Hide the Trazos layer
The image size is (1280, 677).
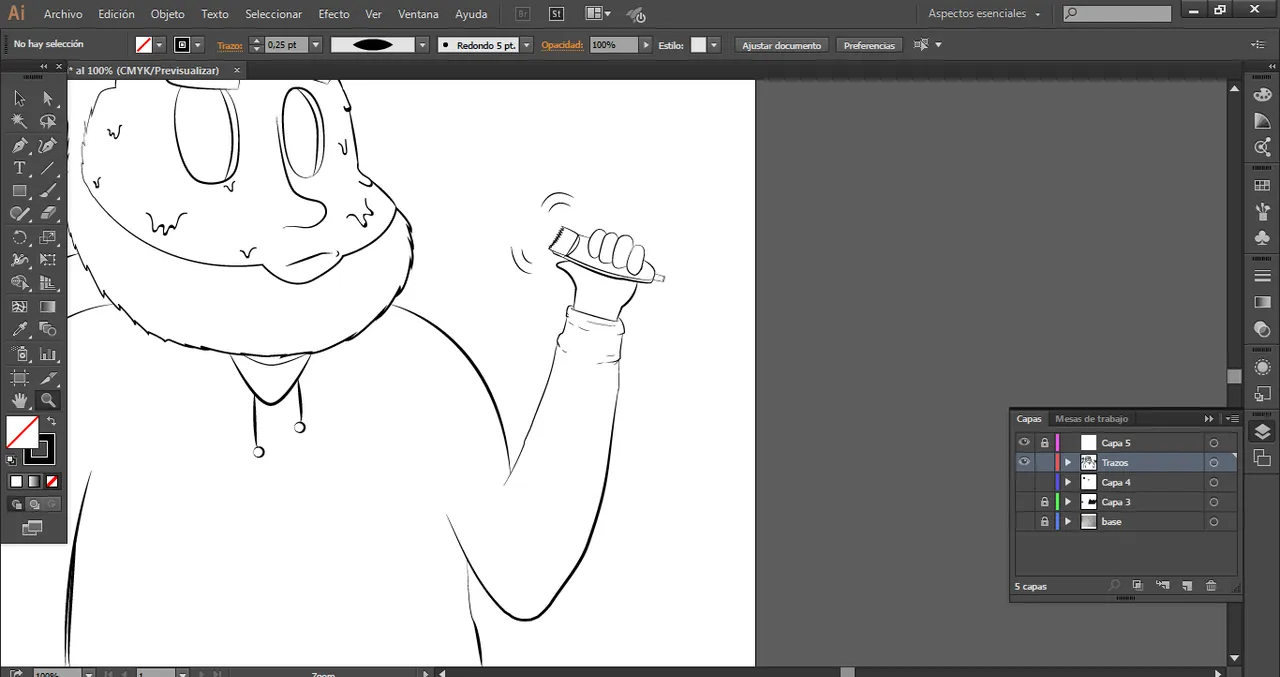point(1024,462)
